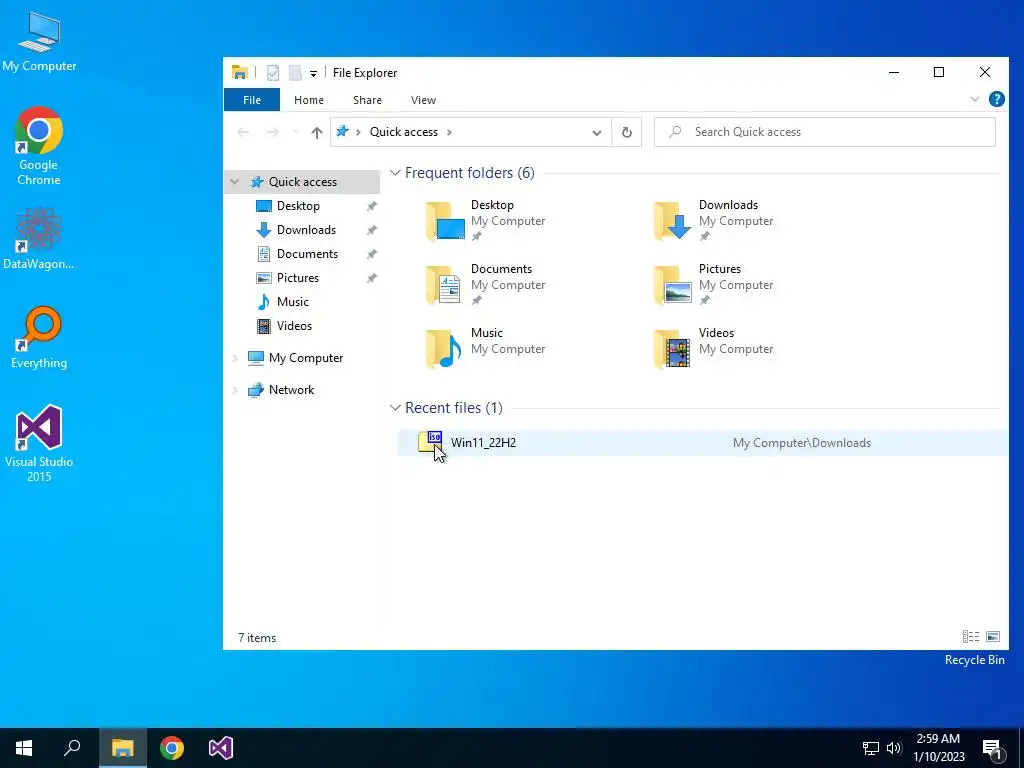This screenshot has height=768, width=1024.
Task: Open the Visual Studio 2015 desktop shortcut
Action: click(x=39, y=443)
